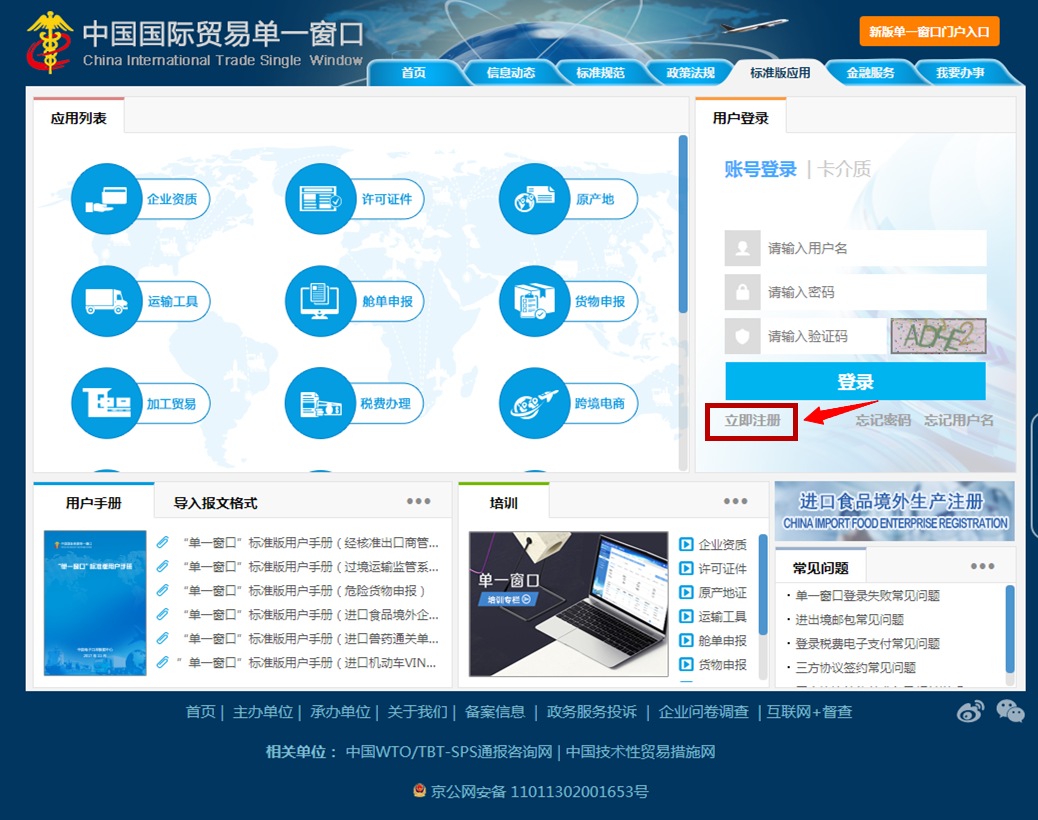Image resolution: width=1038 pixels, height=820 pixels.
Task: Open the three-dot menu beside 导入报文格式
Action: point(418,502)
